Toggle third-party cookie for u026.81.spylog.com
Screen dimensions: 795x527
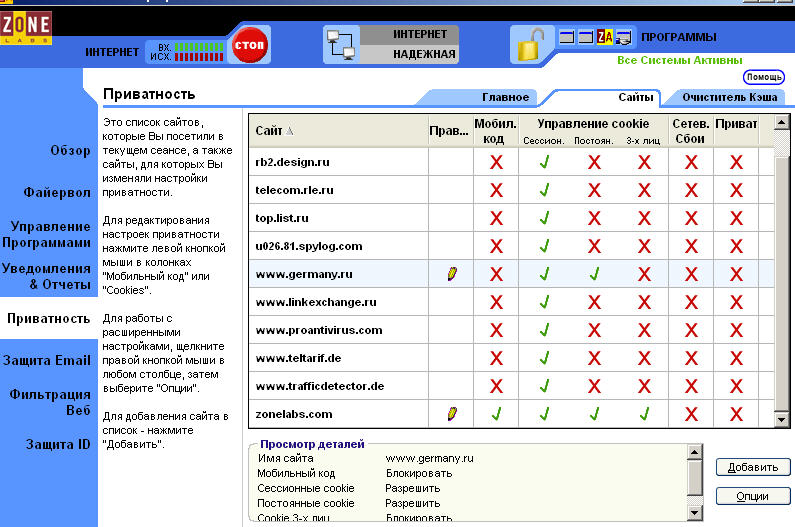(644, 246)
